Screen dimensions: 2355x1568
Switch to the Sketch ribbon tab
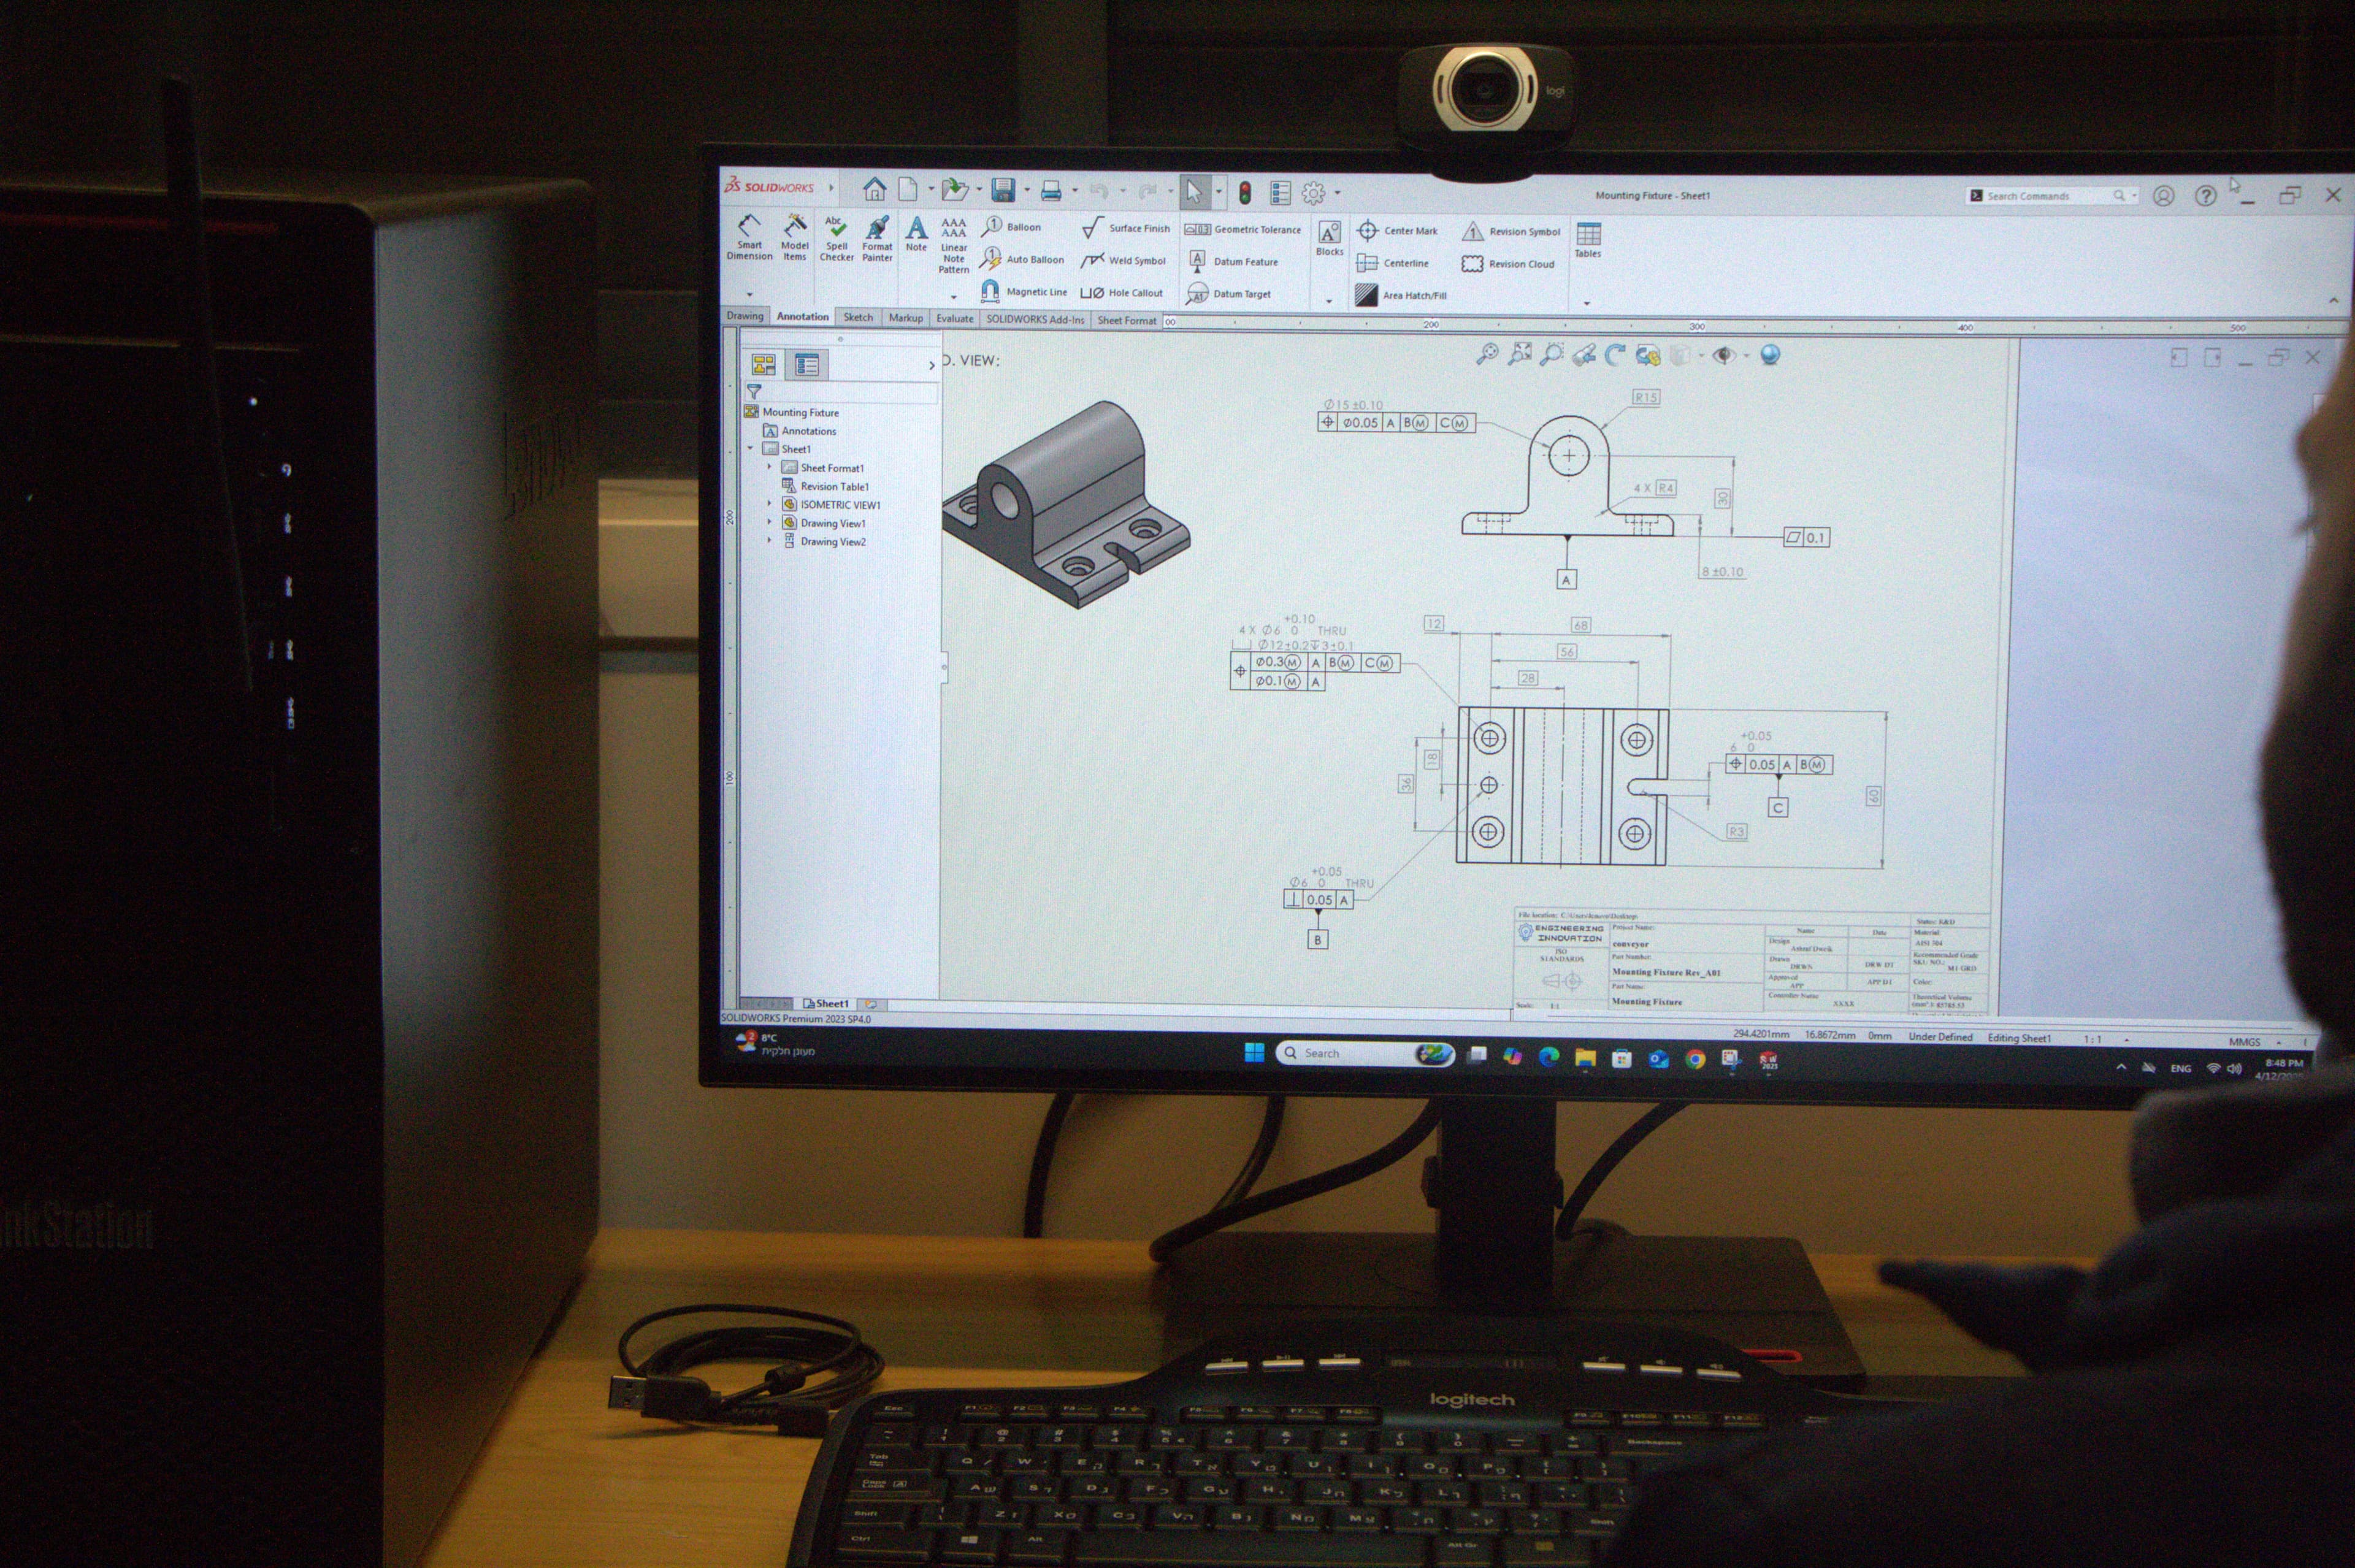pyautogui.click(x=858, y=317)
